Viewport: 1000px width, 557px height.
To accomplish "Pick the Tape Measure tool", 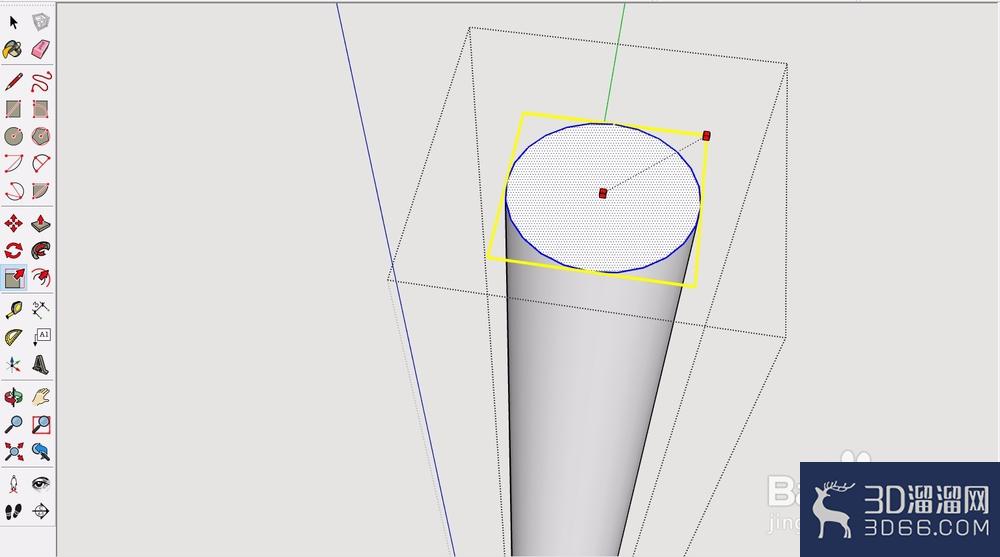I will 13,310.
